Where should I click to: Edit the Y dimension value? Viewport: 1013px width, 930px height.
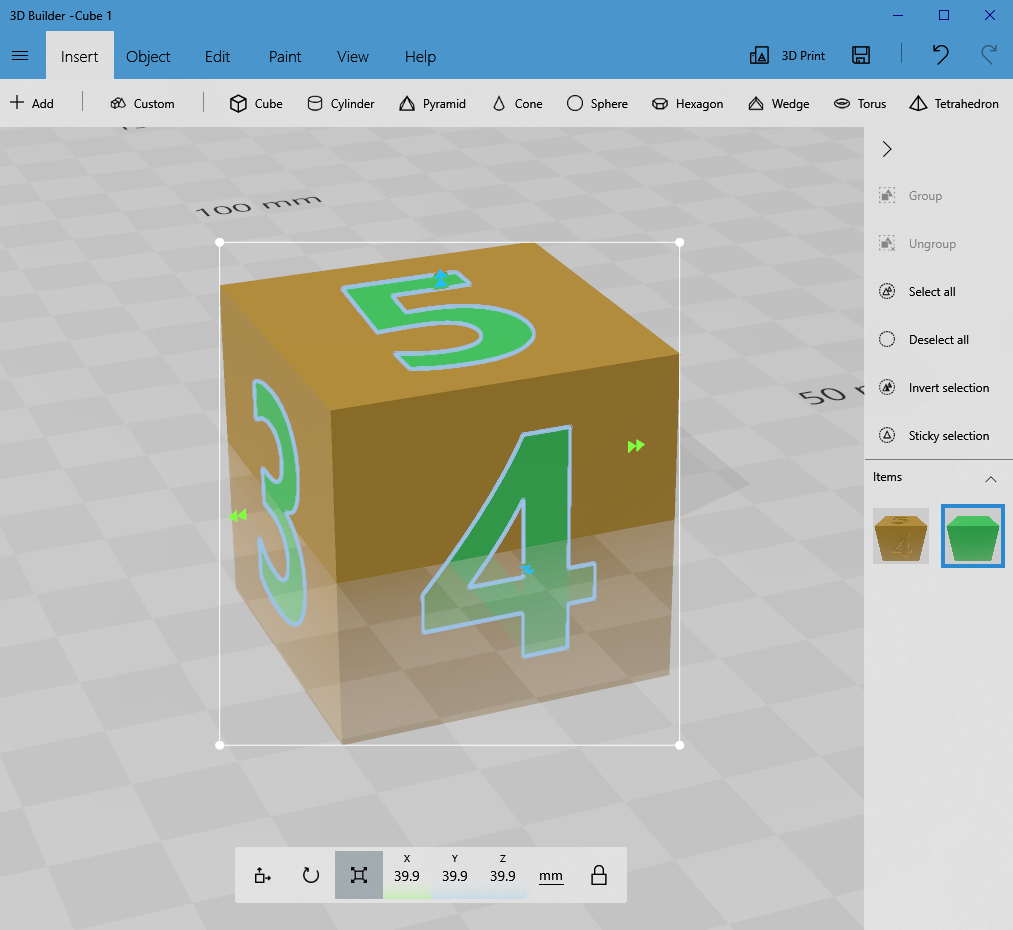point(455,875)
